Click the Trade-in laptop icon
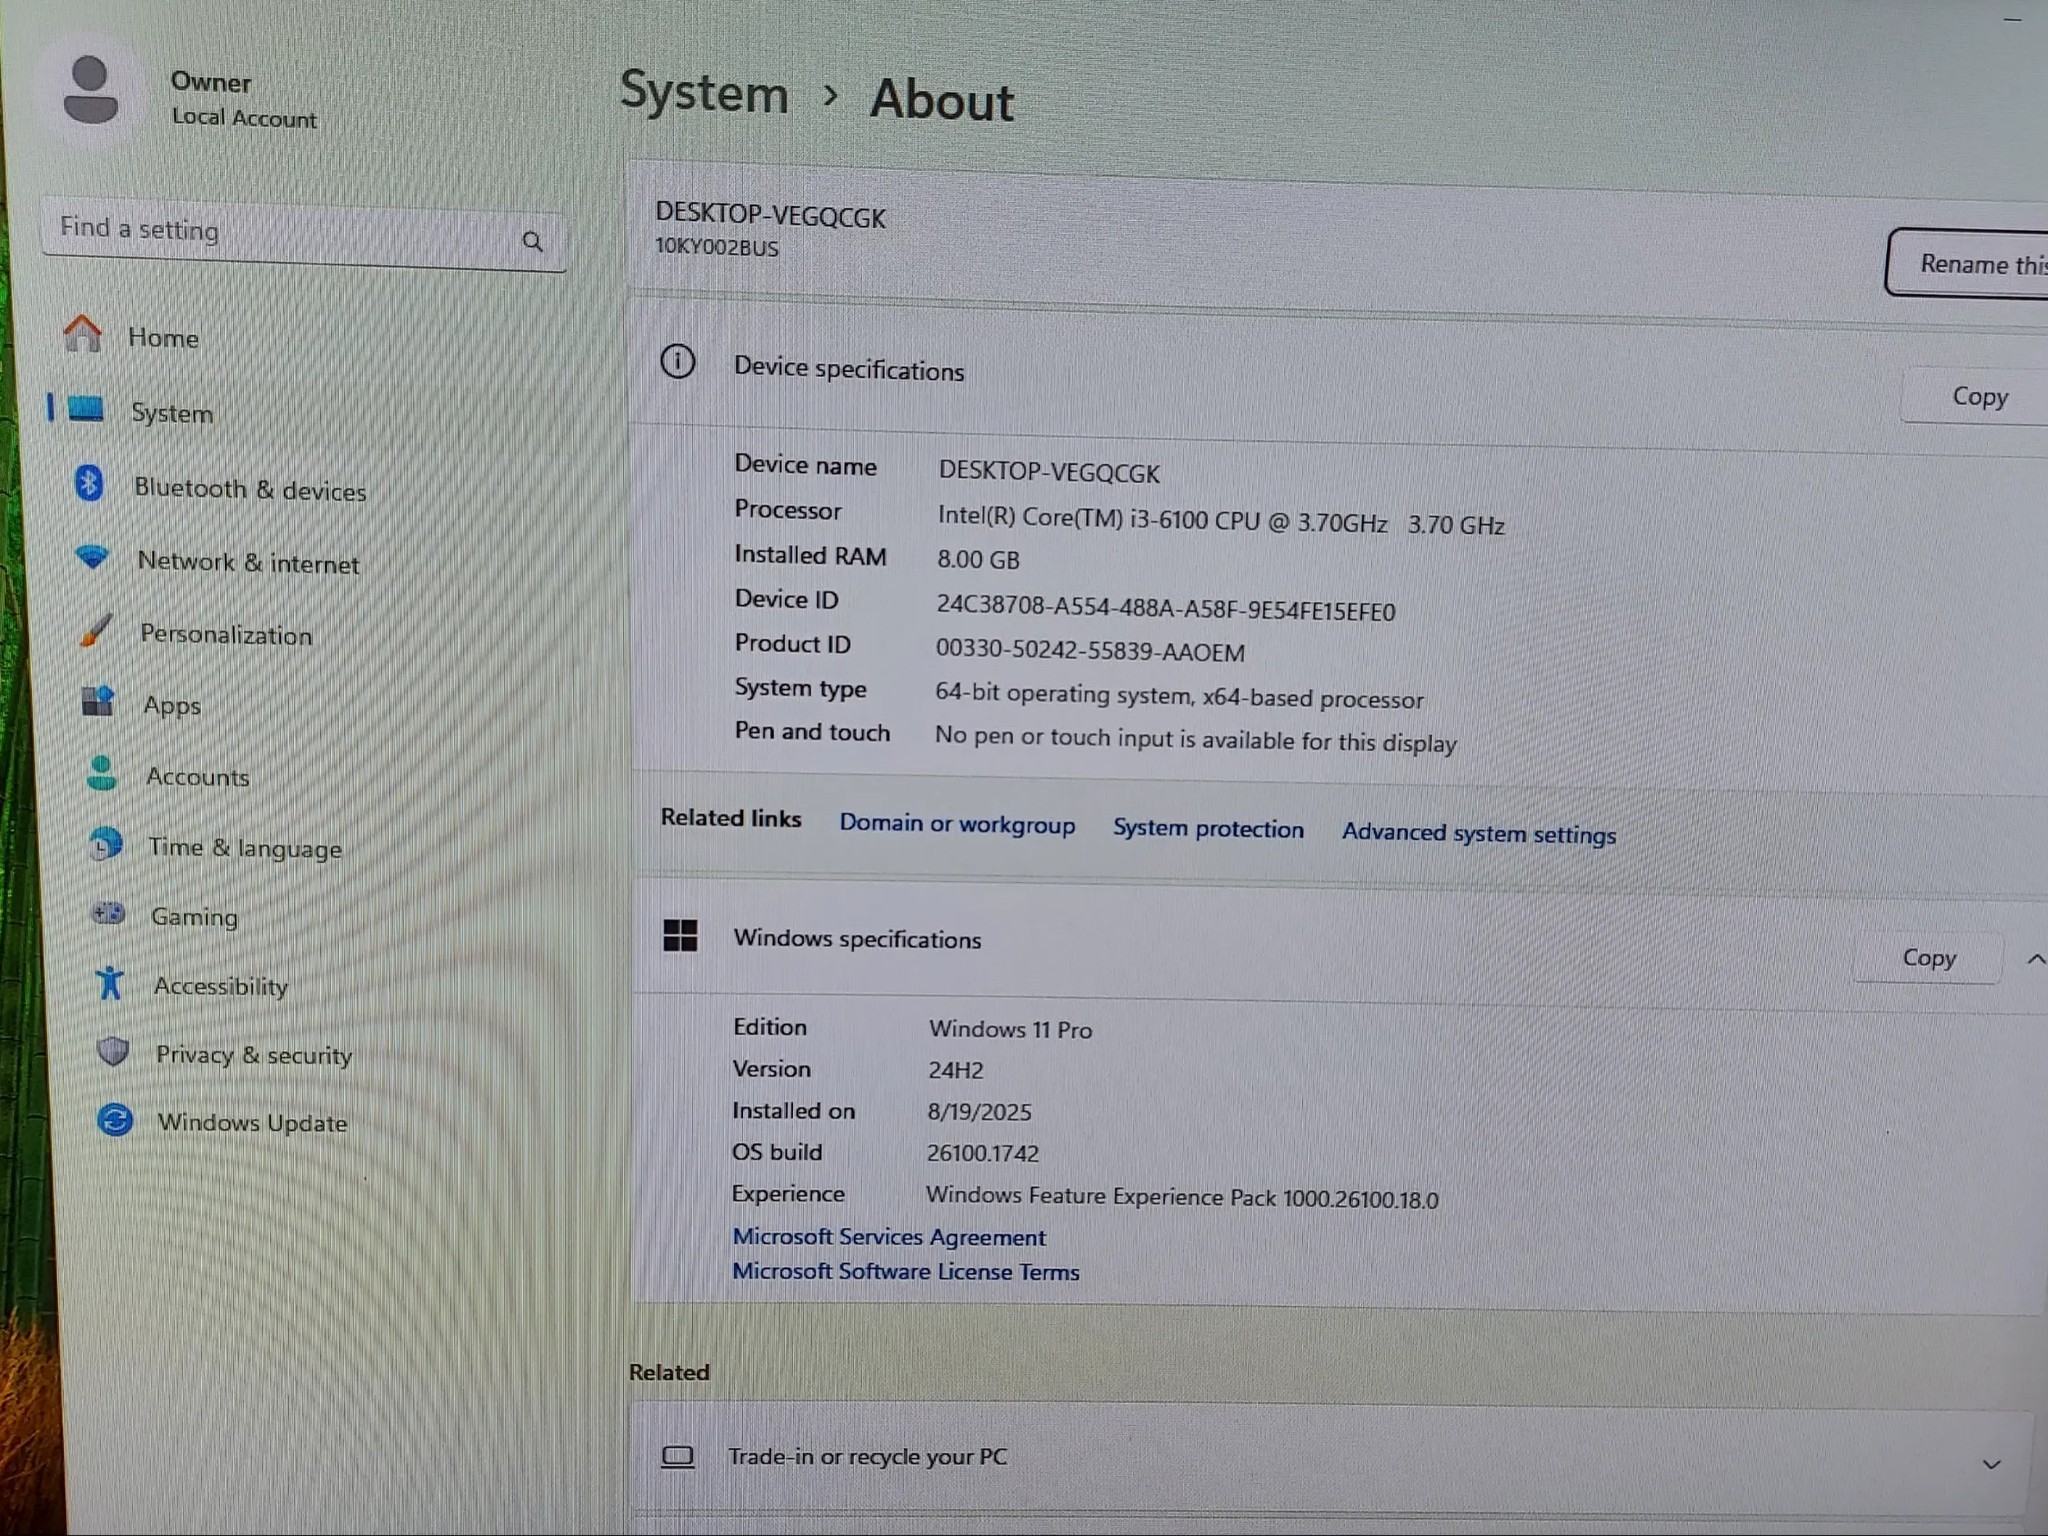2048x1536 pixels. (x=678, y=1456)
